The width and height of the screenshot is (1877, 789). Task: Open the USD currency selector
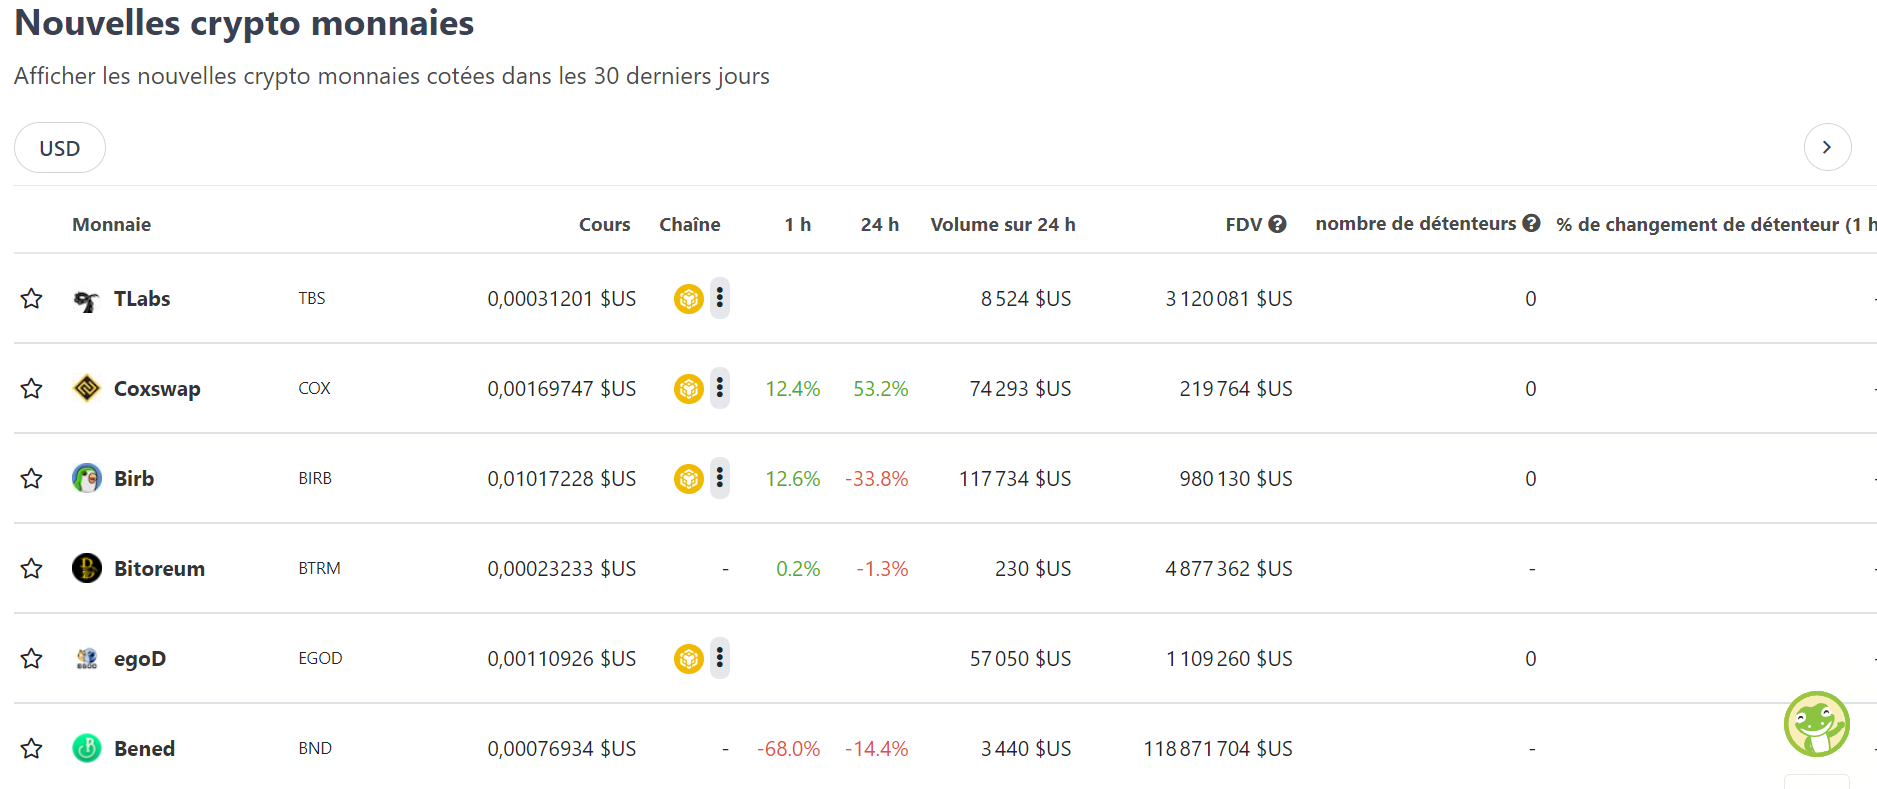tap(60, 148)
